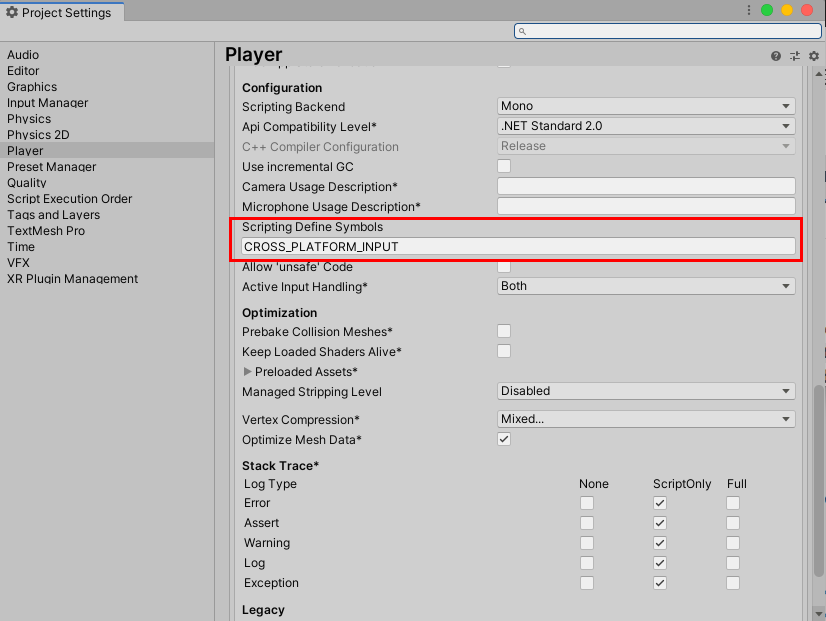Click the yellow window button
Screen dimensions: 826x621
click(x=787, y=10)
